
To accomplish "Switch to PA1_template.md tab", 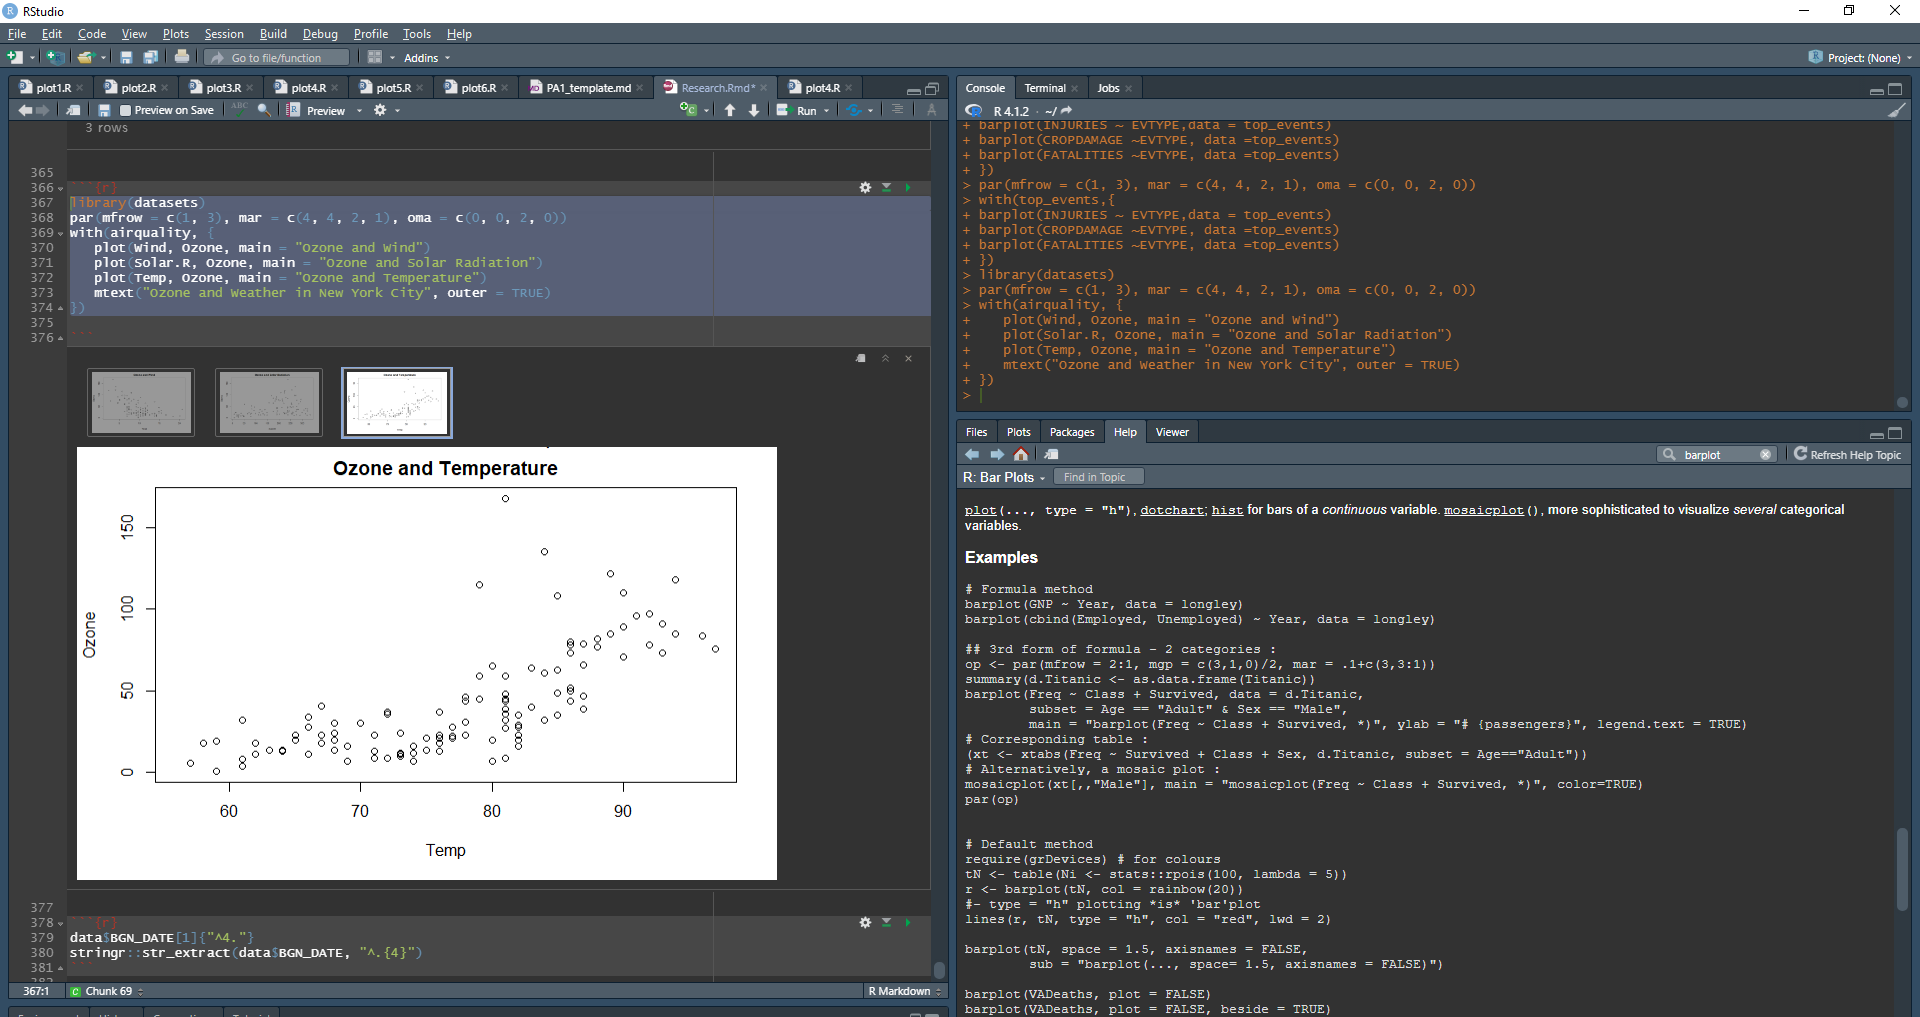I will 587,88.
